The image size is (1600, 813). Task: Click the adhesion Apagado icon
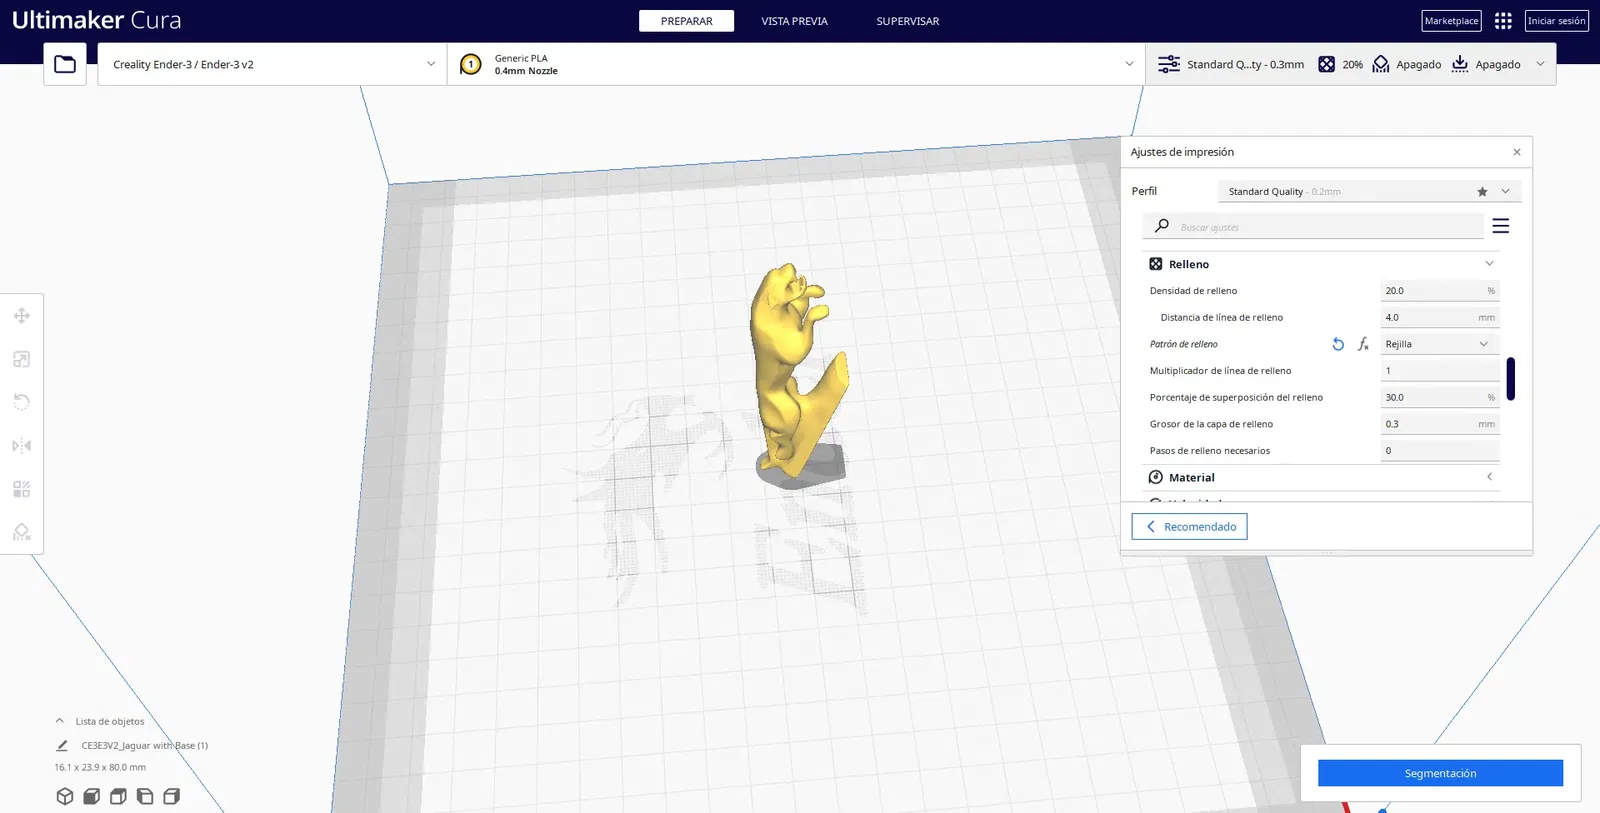1460,64
